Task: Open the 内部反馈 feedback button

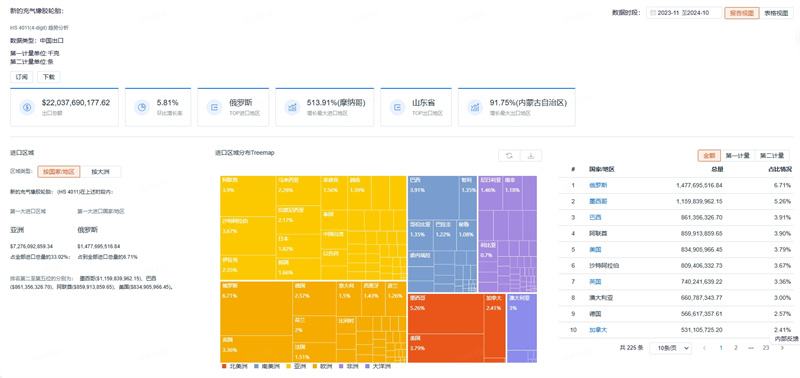Action: [786, 338]
